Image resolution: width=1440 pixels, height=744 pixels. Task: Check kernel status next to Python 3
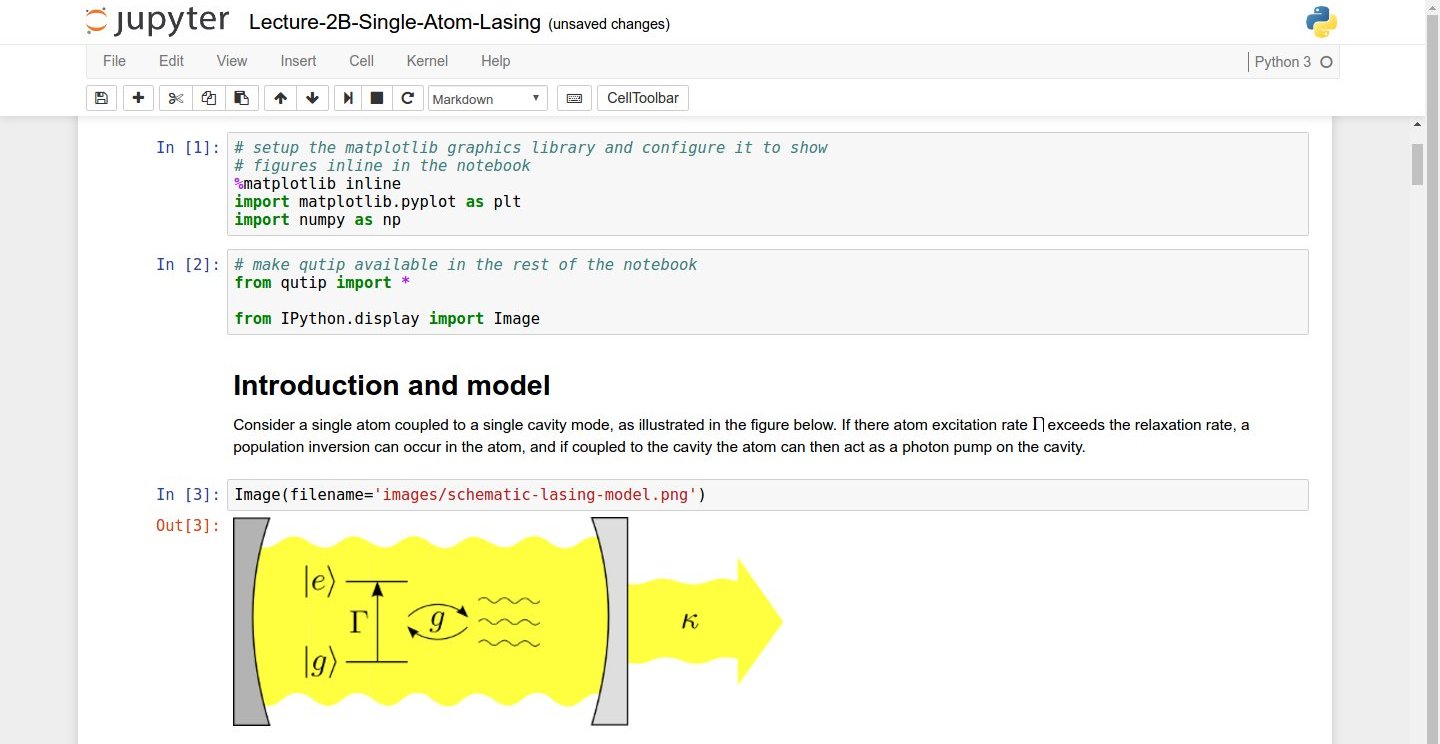click(x=1326, y=61)
